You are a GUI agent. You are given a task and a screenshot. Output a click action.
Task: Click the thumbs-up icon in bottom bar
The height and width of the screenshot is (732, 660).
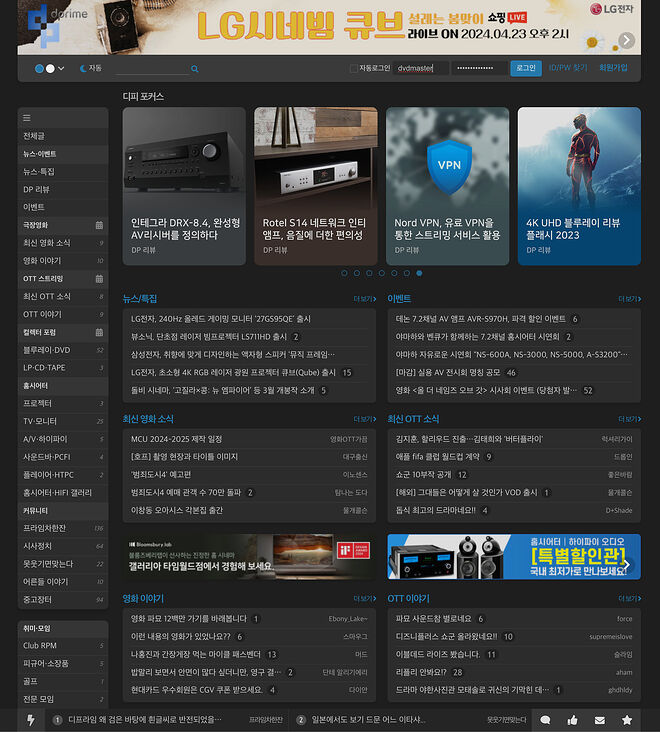click(x=572, y=720)
